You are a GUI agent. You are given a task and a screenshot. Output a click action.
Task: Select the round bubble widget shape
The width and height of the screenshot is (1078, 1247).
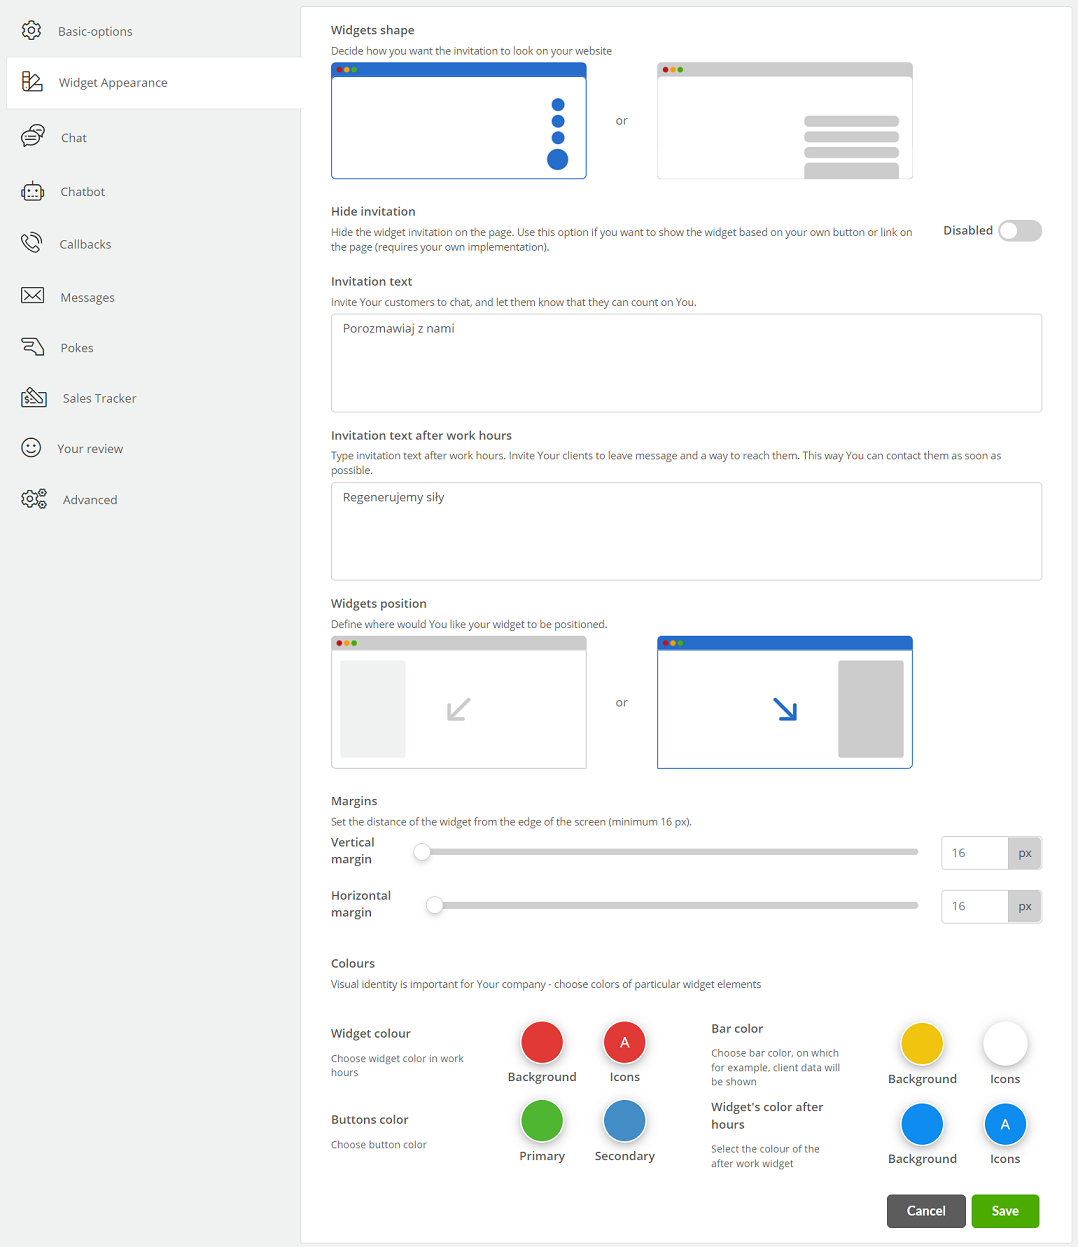click(459, 121)
